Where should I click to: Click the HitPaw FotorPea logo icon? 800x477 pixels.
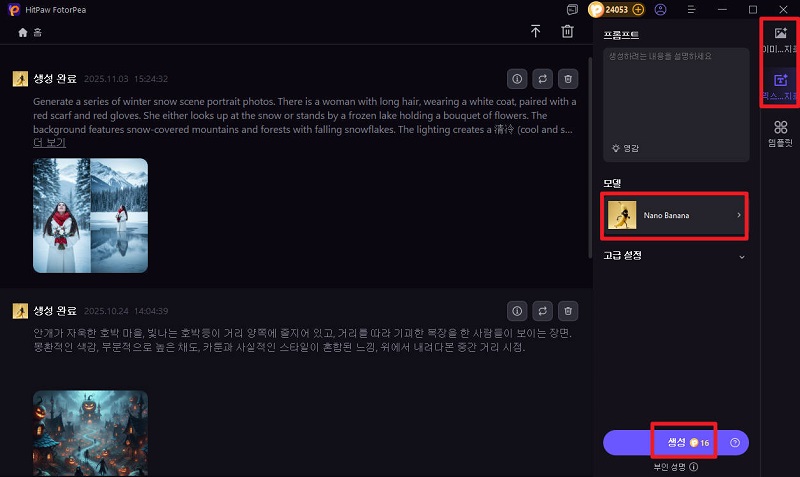coord(14,10)
